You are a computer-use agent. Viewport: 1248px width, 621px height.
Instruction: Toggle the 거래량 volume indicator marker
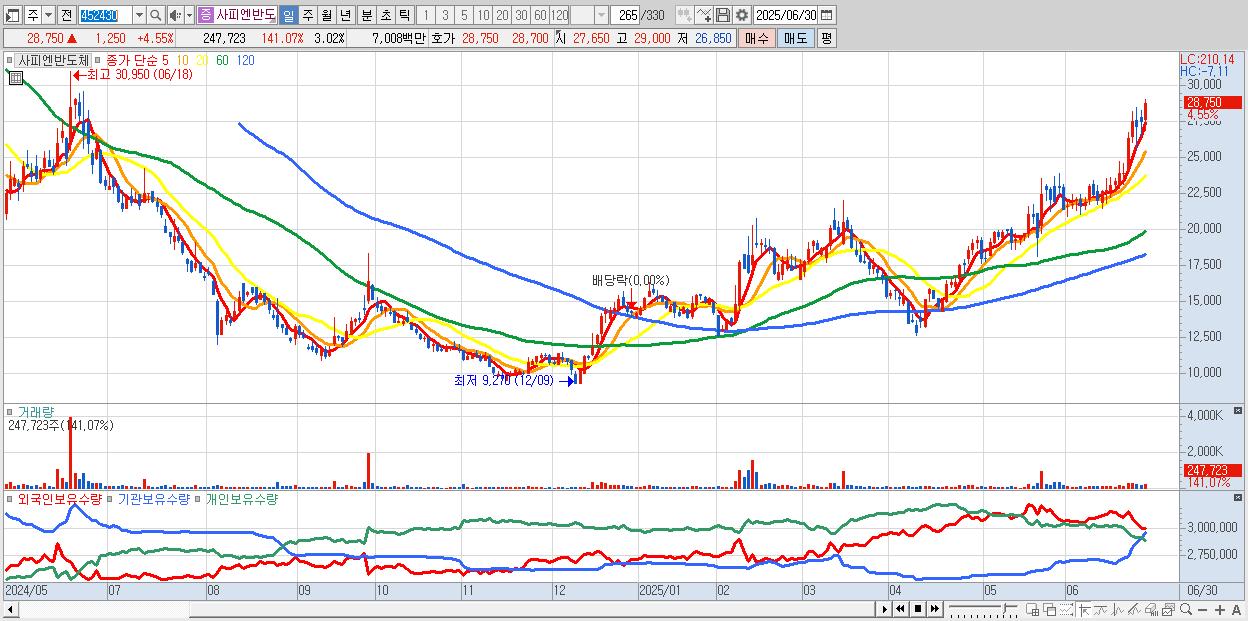tap(10, 411)
